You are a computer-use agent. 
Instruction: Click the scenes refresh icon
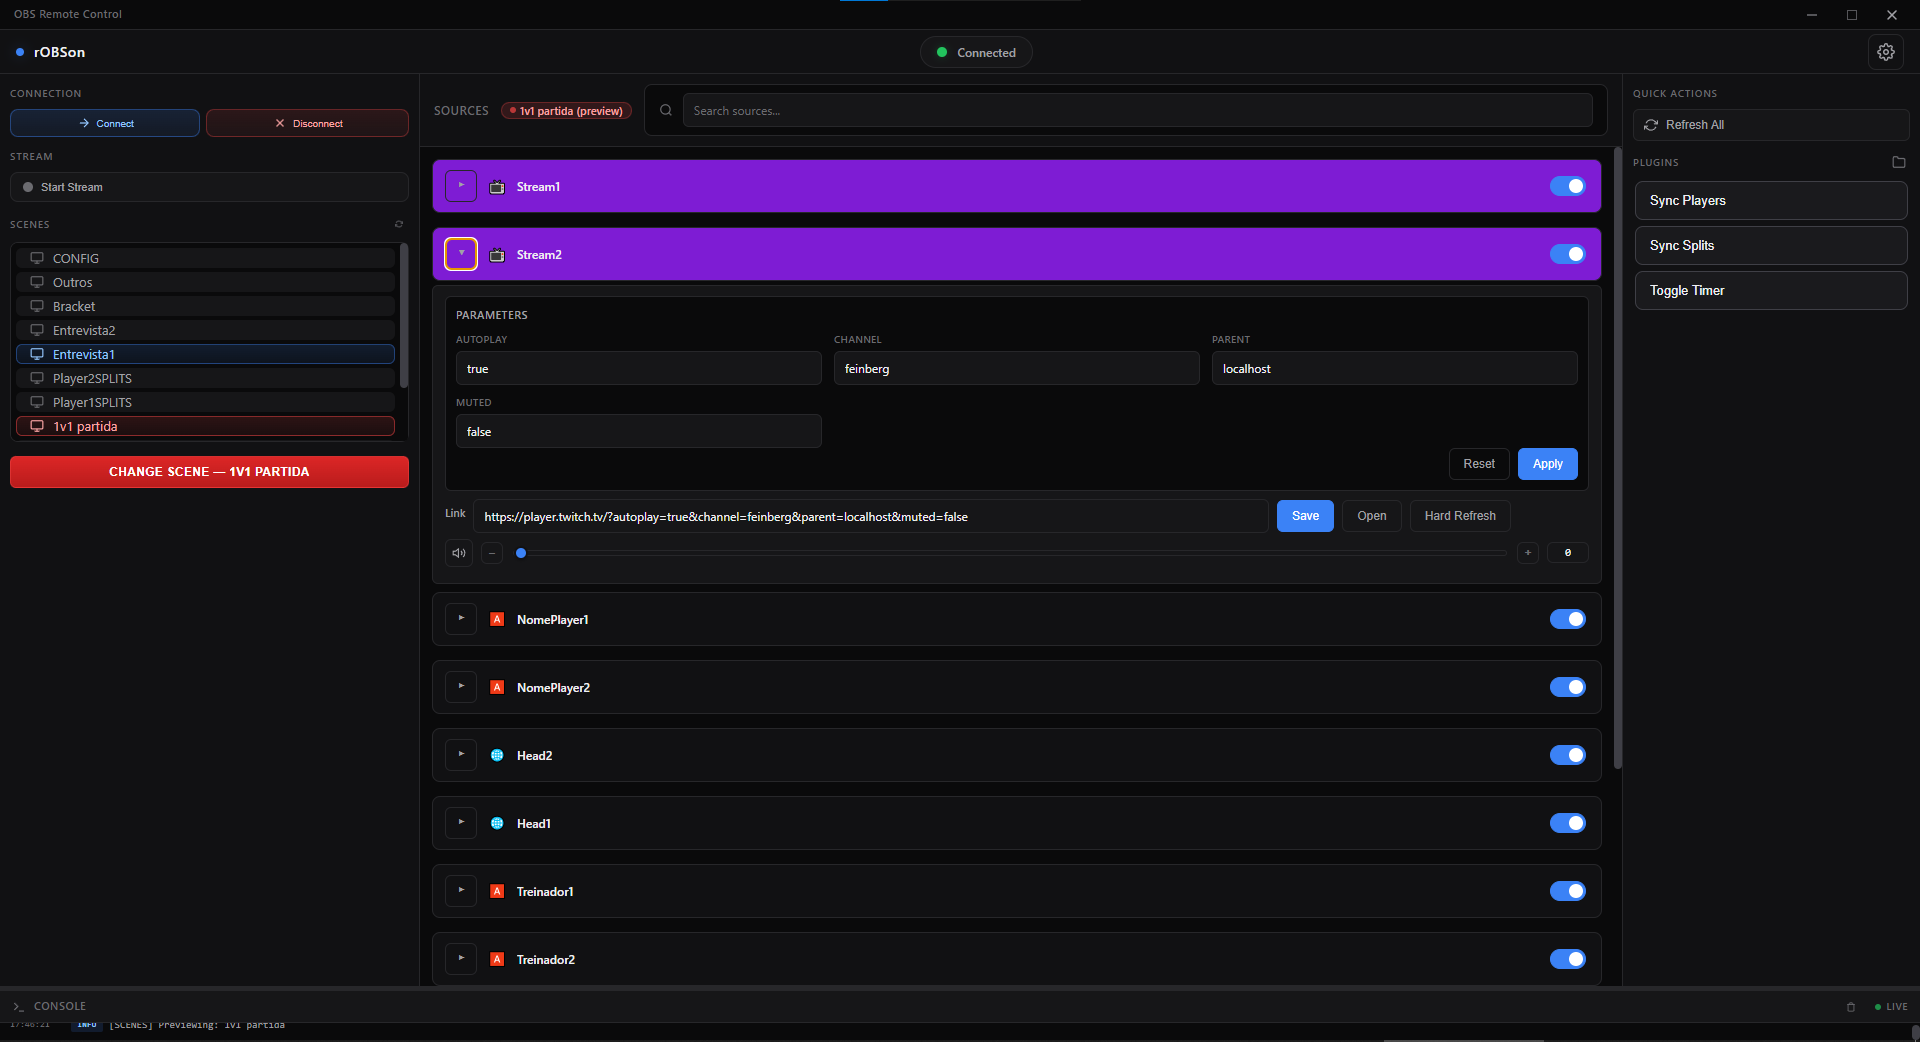pos(399,224)
